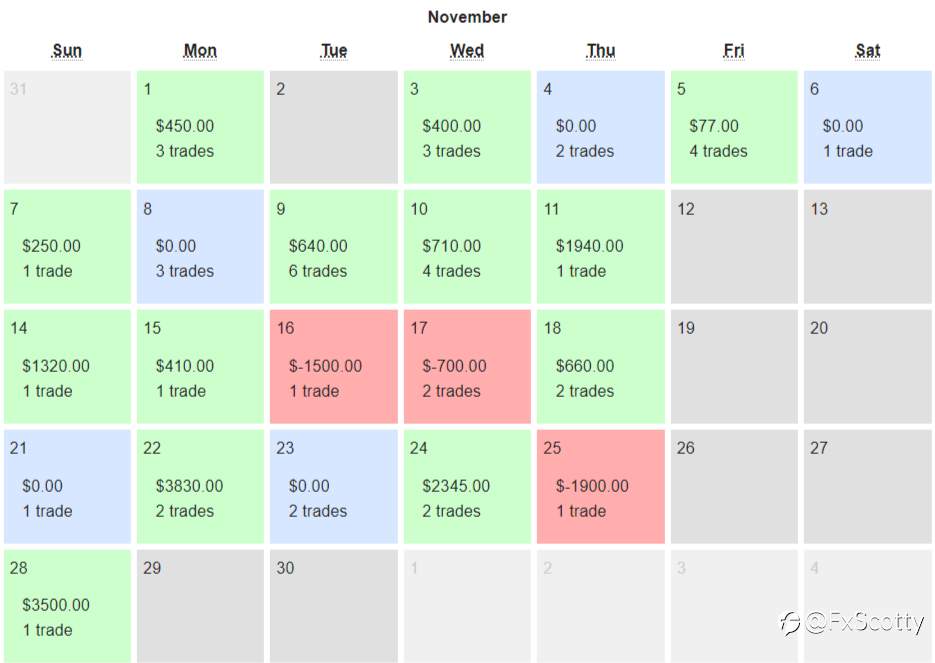Click the Wed column header
This screenshot has width=935, height=663.
pyautogui.click(x=467, y=51)
